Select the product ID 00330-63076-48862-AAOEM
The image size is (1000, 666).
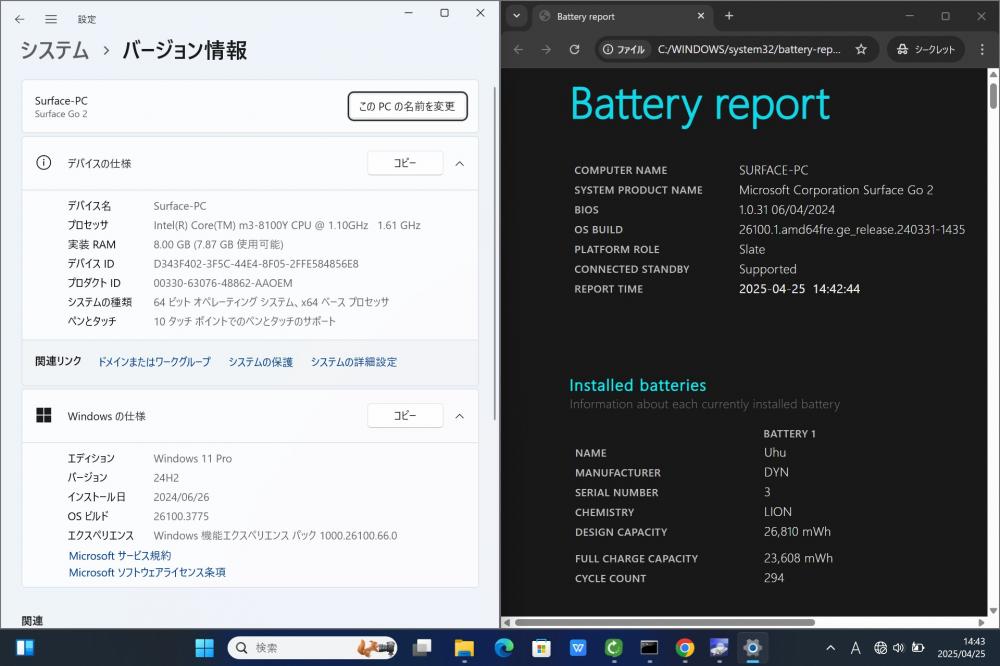click(223, 283)
